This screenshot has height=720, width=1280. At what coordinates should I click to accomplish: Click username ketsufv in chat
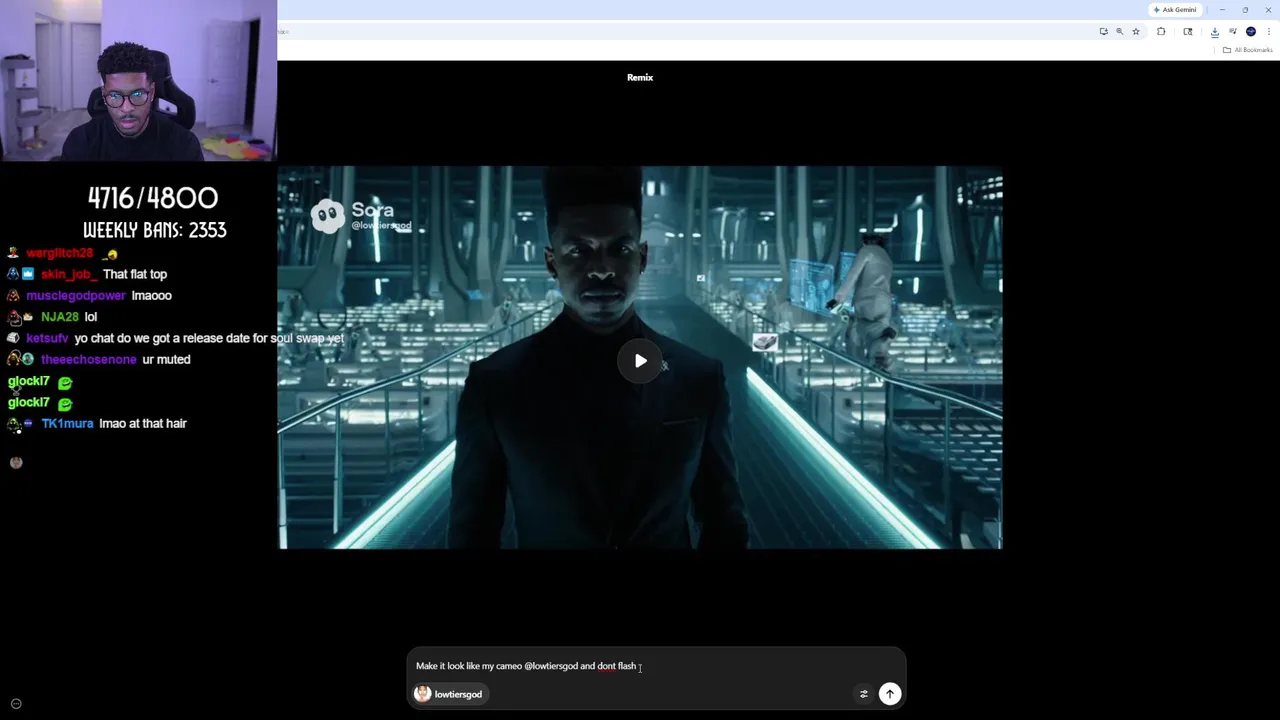pos(47,339)
